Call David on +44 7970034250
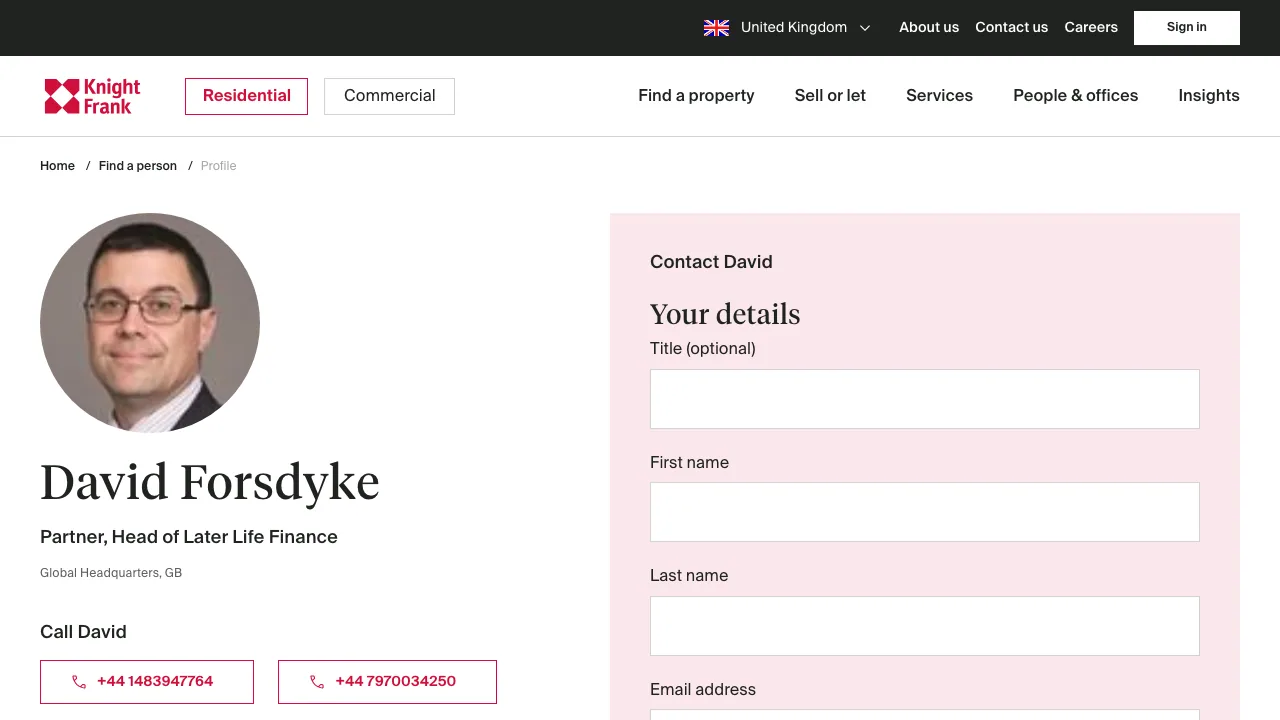The height and width of the screenshot is (720, 1280). tap(387, 681)
